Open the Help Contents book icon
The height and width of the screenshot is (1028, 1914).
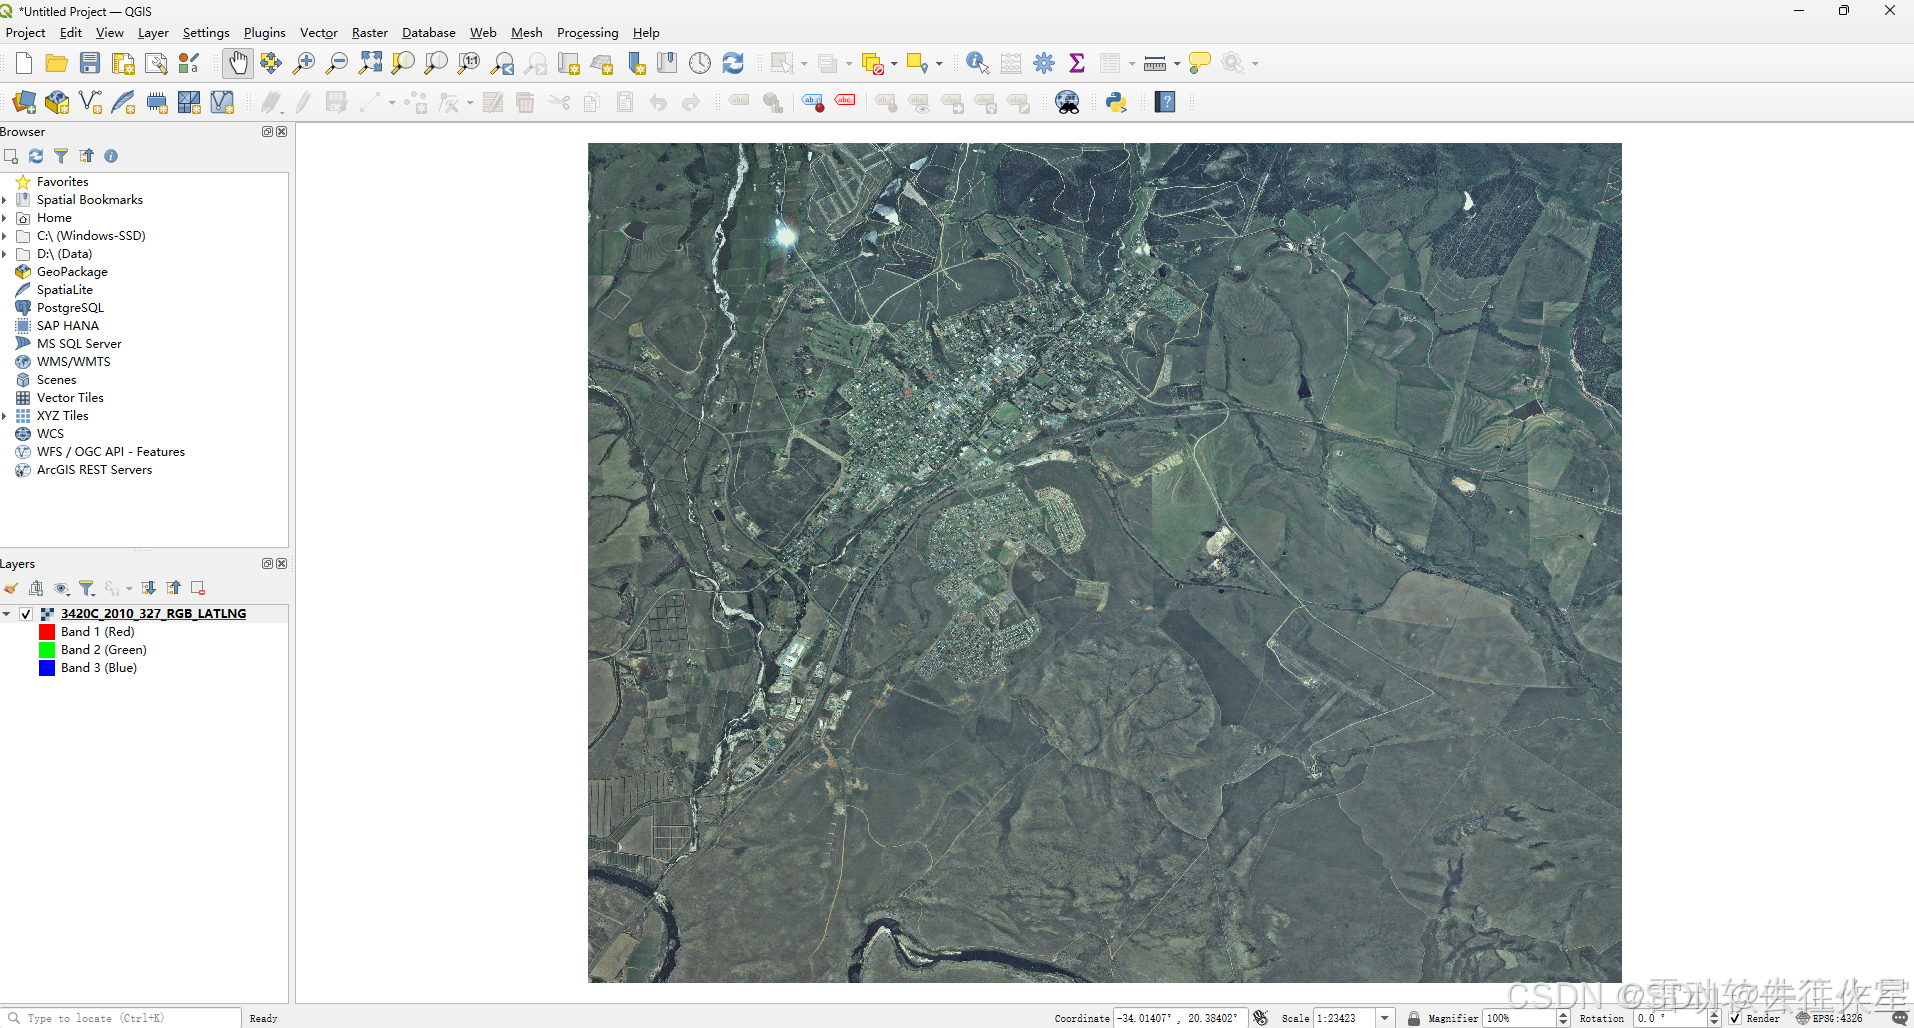click(x=1165, y=102)
